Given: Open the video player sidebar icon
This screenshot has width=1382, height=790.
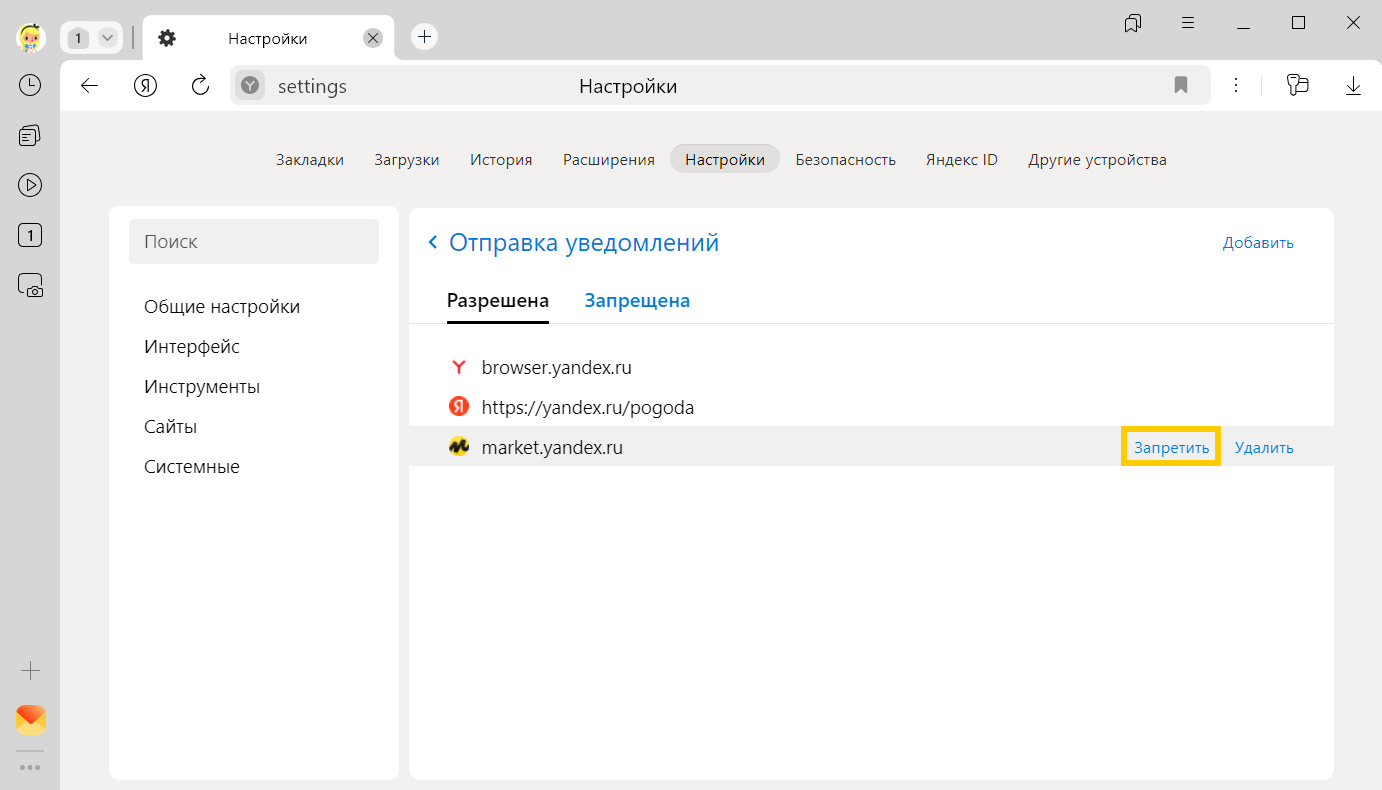Looking at the screenshot, I should [30, 185].
